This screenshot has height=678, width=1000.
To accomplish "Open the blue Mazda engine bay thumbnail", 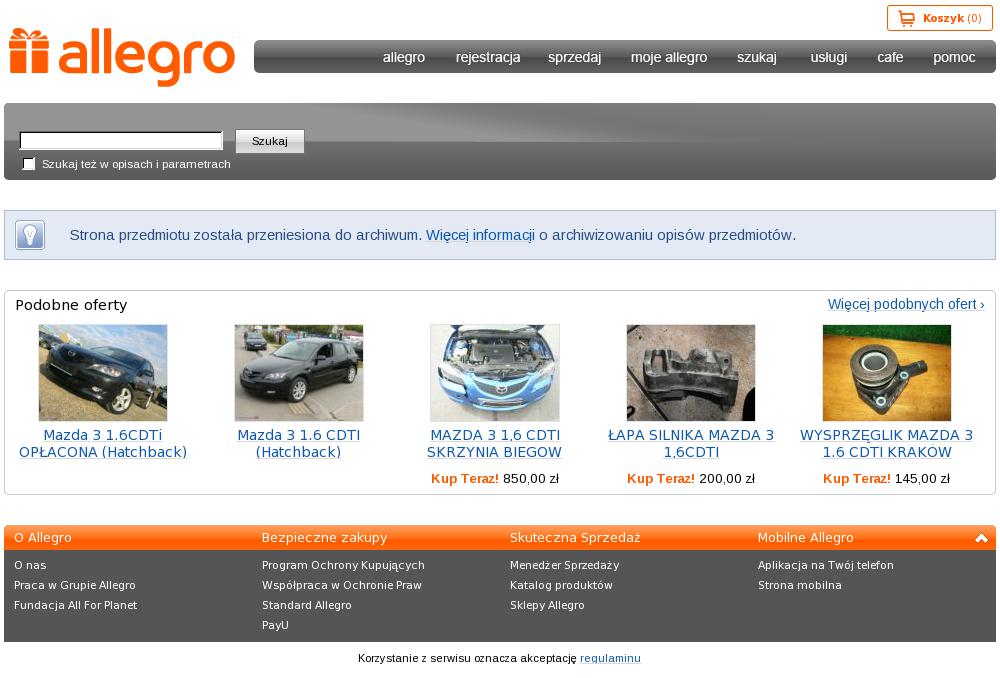I will (x=494, y=372).
